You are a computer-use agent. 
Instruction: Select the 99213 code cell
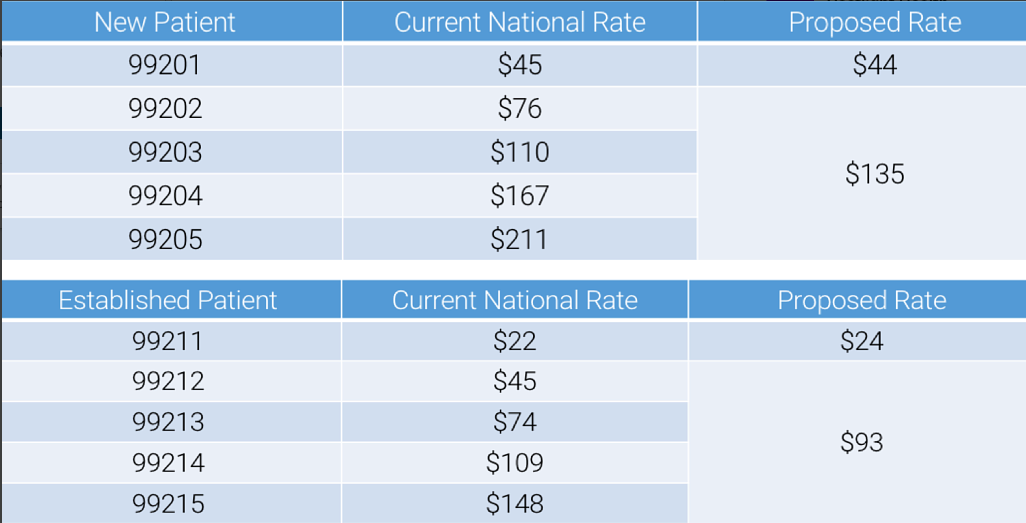point(167,422)
